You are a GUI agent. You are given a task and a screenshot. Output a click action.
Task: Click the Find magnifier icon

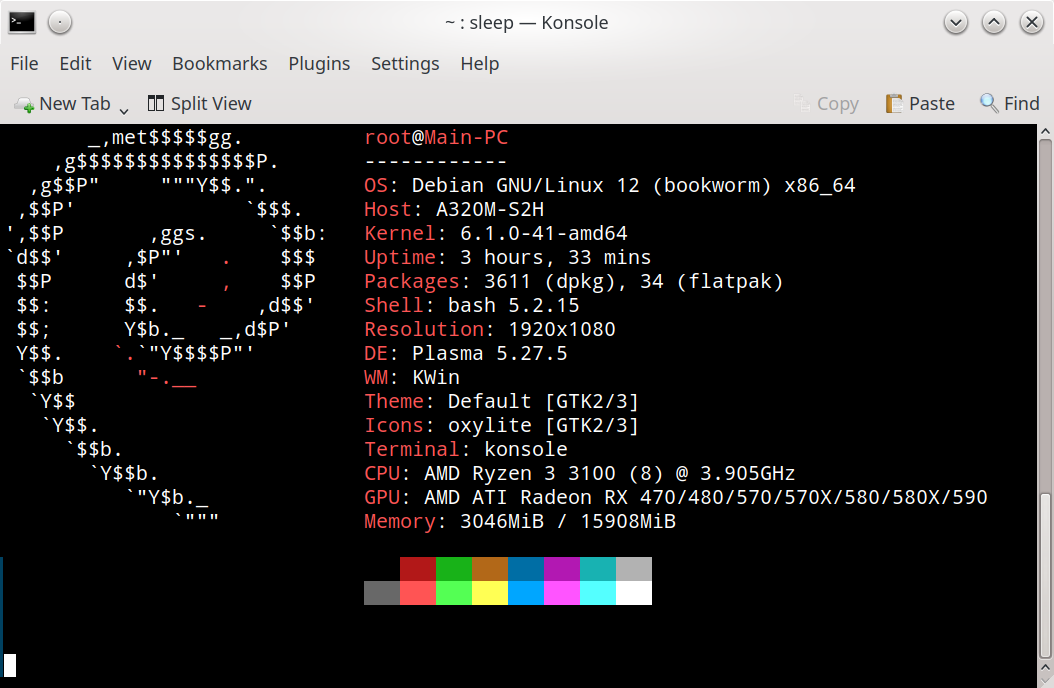coord(989,103)
